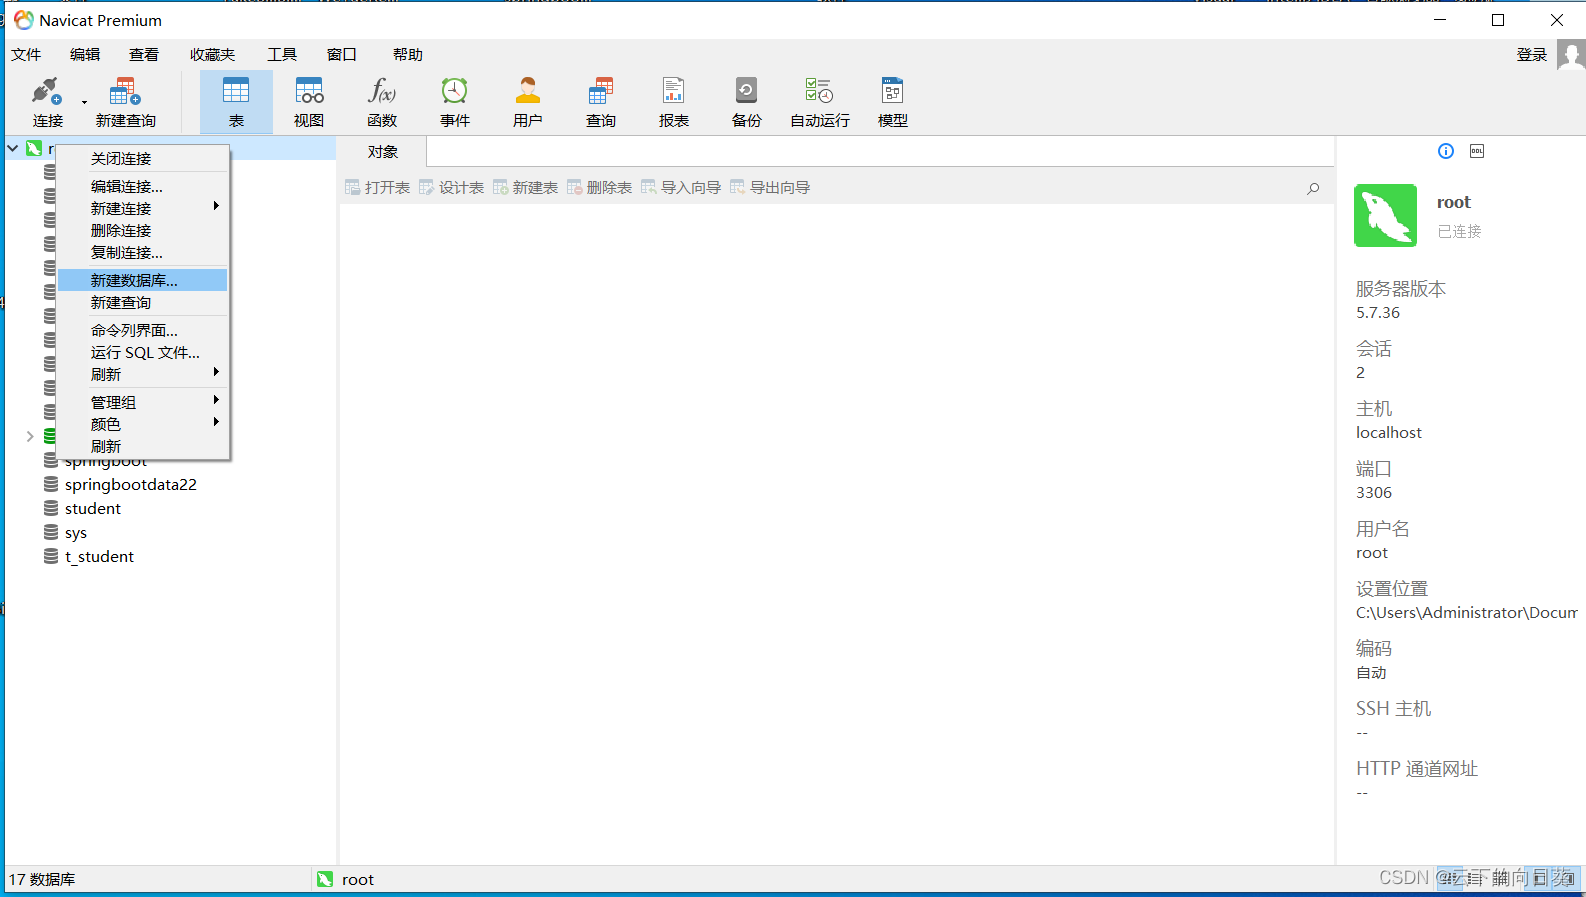This screenshot has width=1586, height=897.
Task: Open the 用户 (User) toolbar icon
Action: pos(528,102)
